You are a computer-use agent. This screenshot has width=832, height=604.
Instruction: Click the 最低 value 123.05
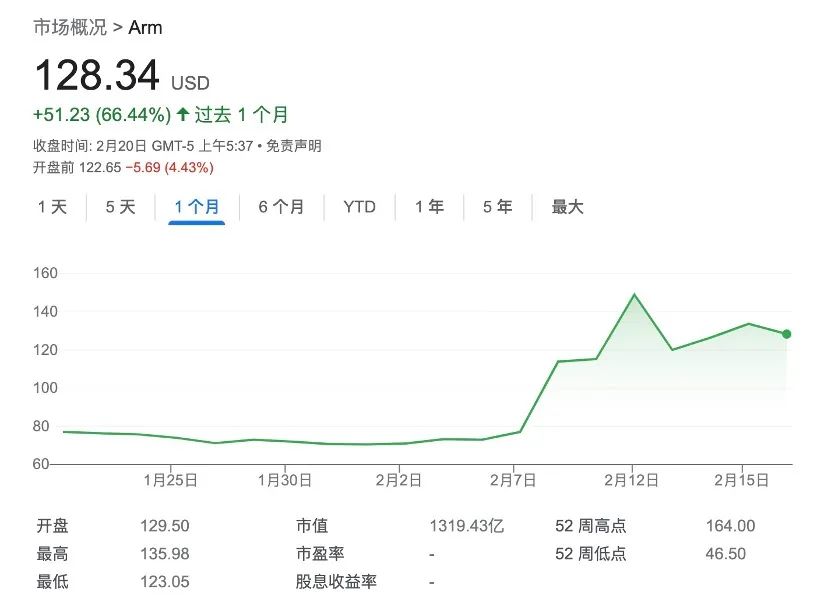164,582
